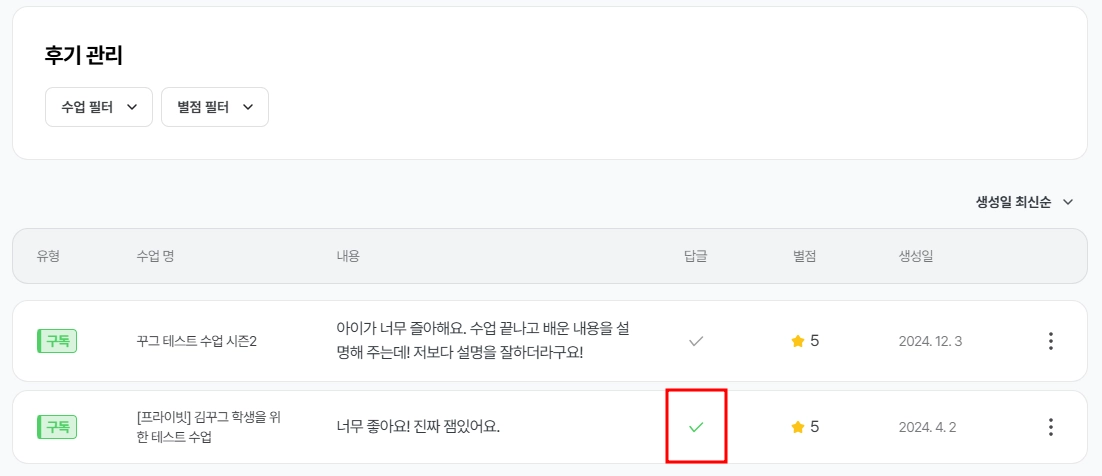Viewport: 1102px width, 476px height.
Task: Open the 수업 필터 dropdown
Action: (x=99, y=107)
